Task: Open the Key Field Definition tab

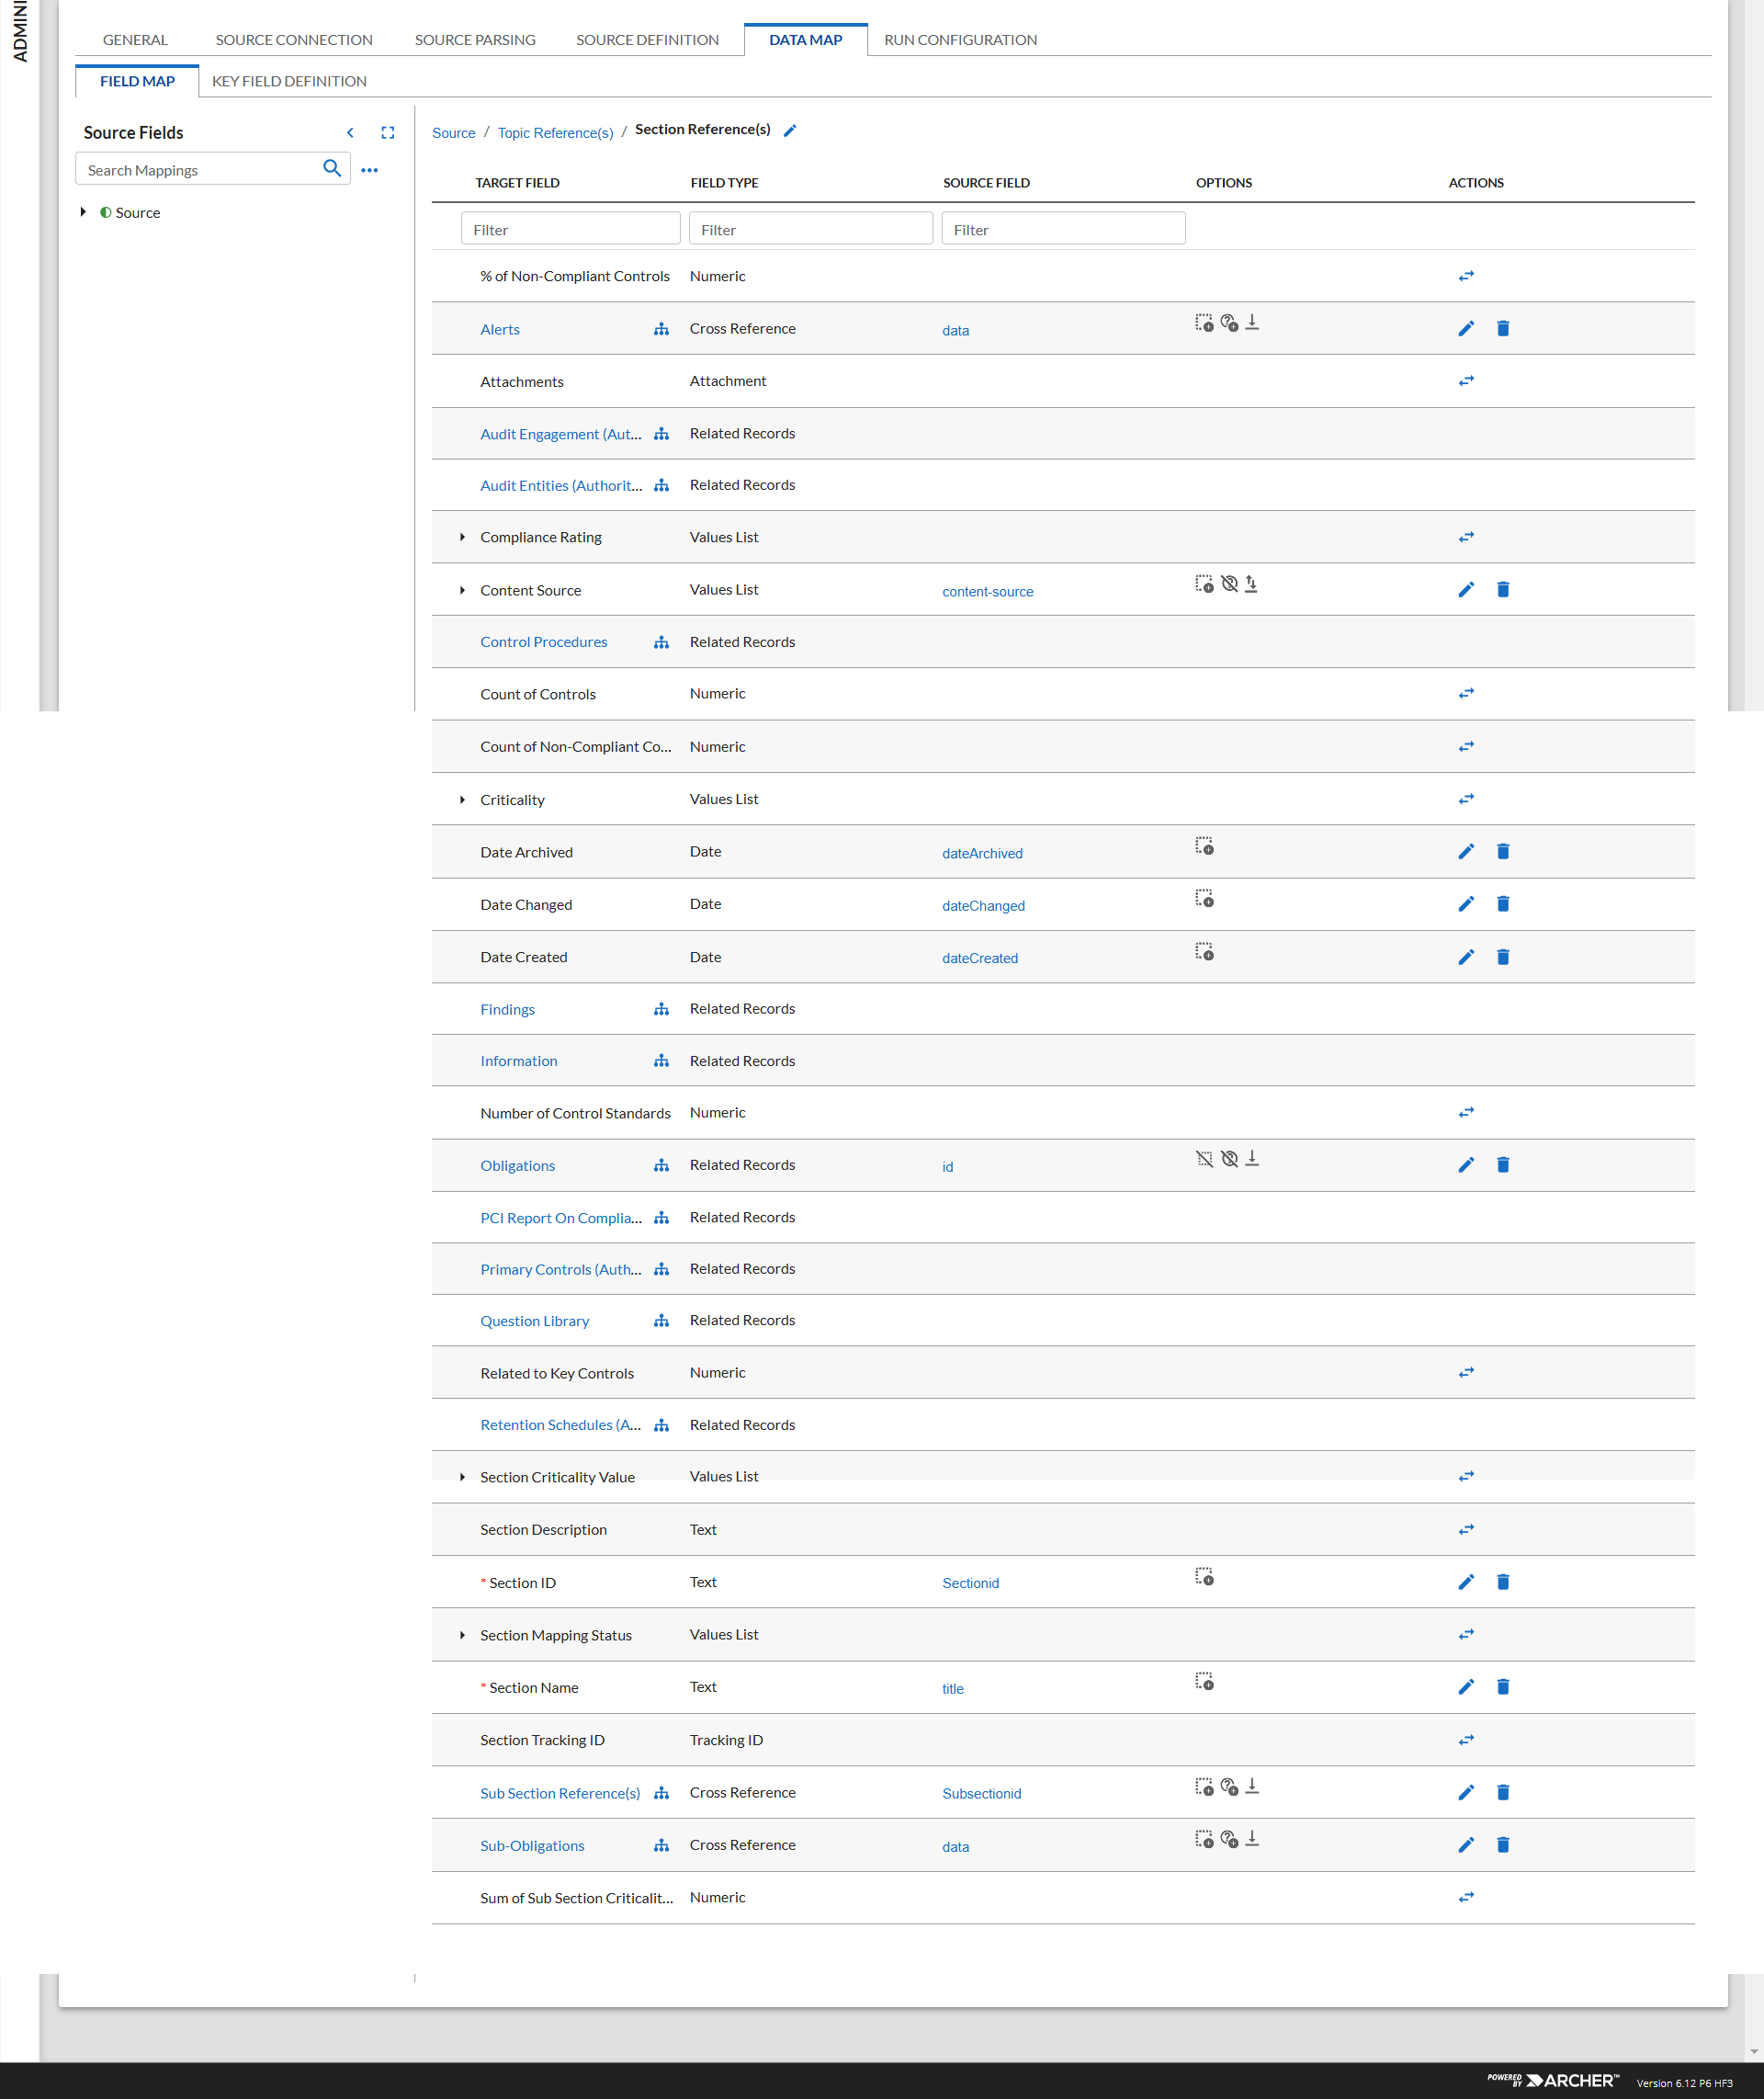Action: click(289, 81)
